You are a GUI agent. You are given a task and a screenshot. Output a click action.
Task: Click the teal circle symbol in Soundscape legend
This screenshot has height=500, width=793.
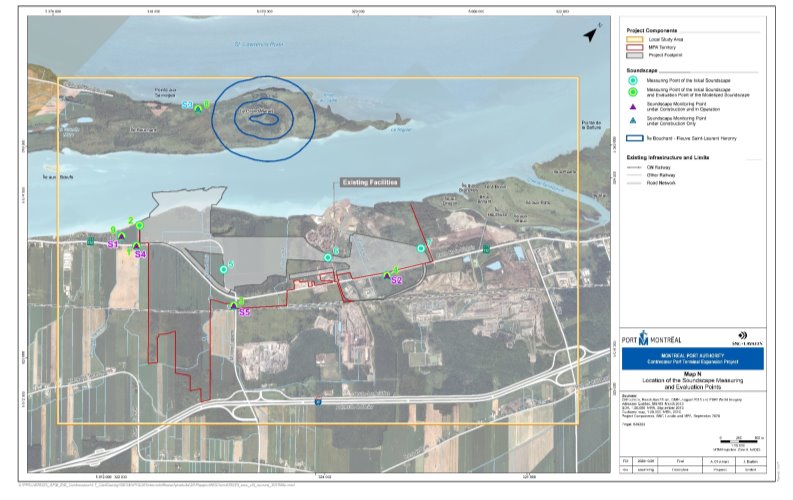(633, 80)
